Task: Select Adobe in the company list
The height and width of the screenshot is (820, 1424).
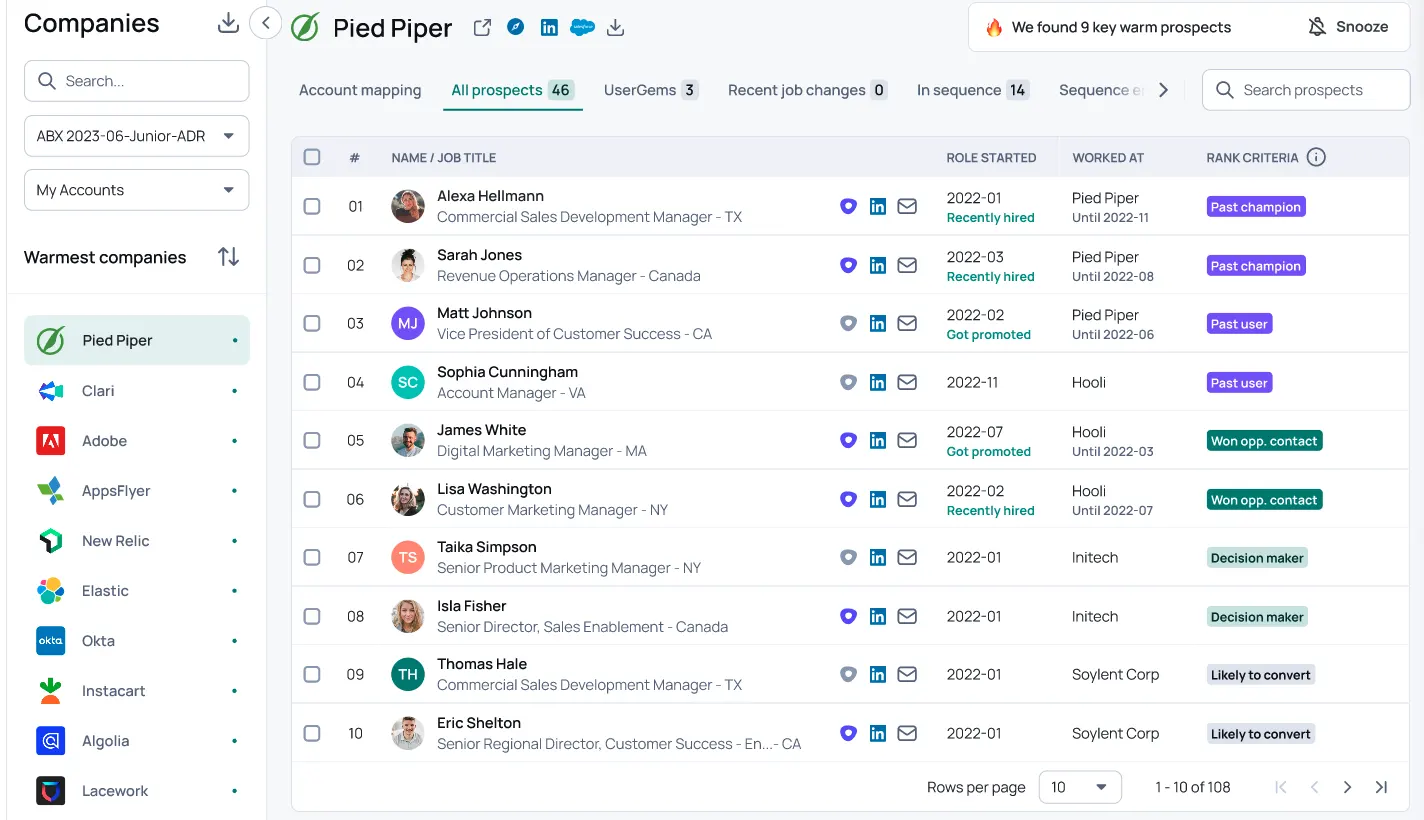Action: tap(104, 441)
